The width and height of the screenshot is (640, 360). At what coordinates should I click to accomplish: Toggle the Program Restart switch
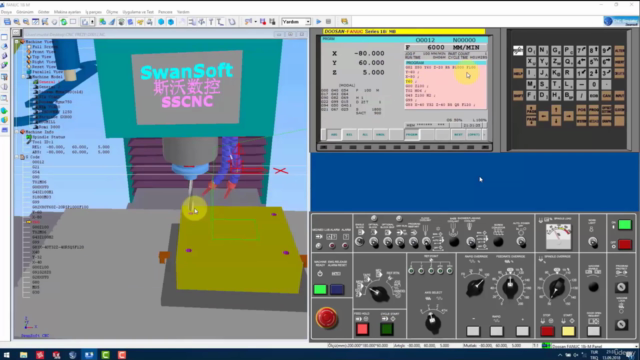(413, 241)
